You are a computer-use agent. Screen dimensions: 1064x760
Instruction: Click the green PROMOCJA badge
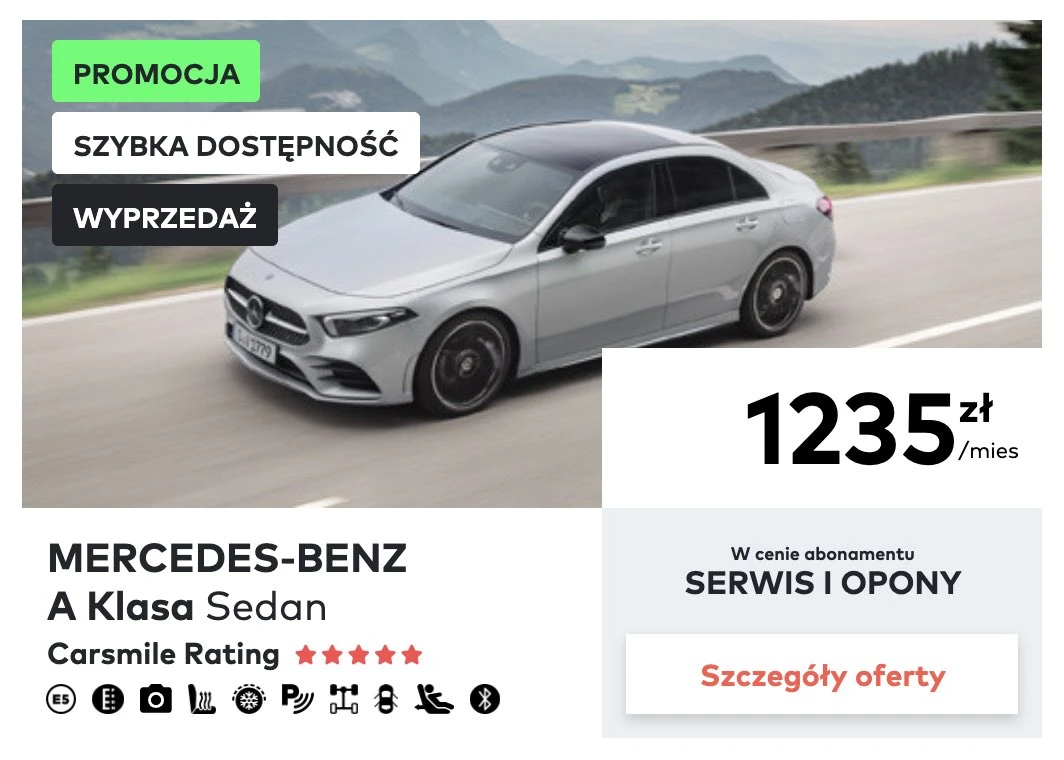pos(156,71)
